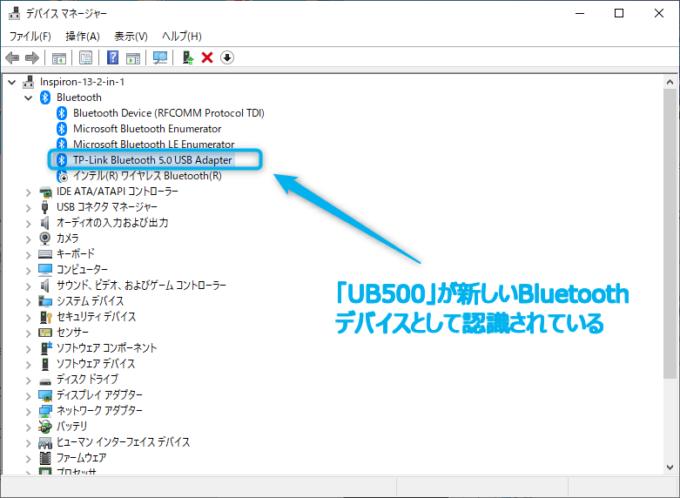Open the ファイル(F) menu
Image resolution: width=680 pixels, height=498 pixels.
[x=30, y=36]
